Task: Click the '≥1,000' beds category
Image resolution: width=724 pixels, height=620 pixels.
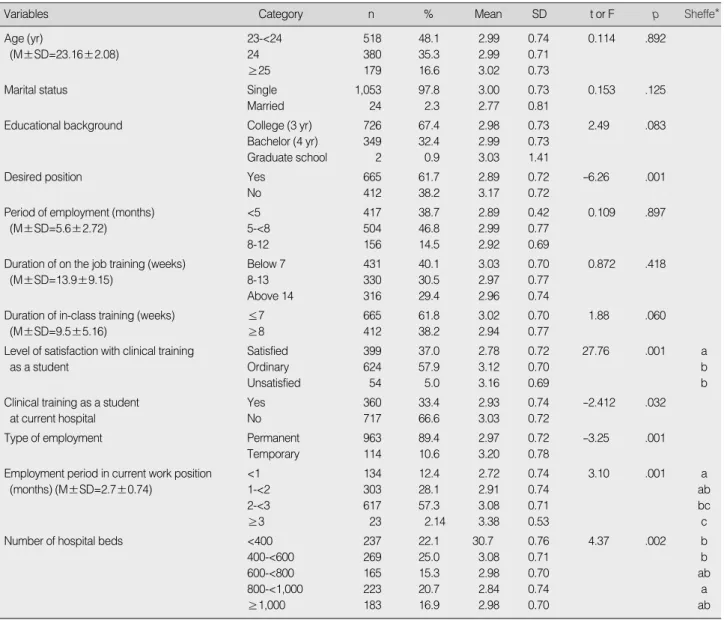Action: pyautogui.click(x=266, y=605)
